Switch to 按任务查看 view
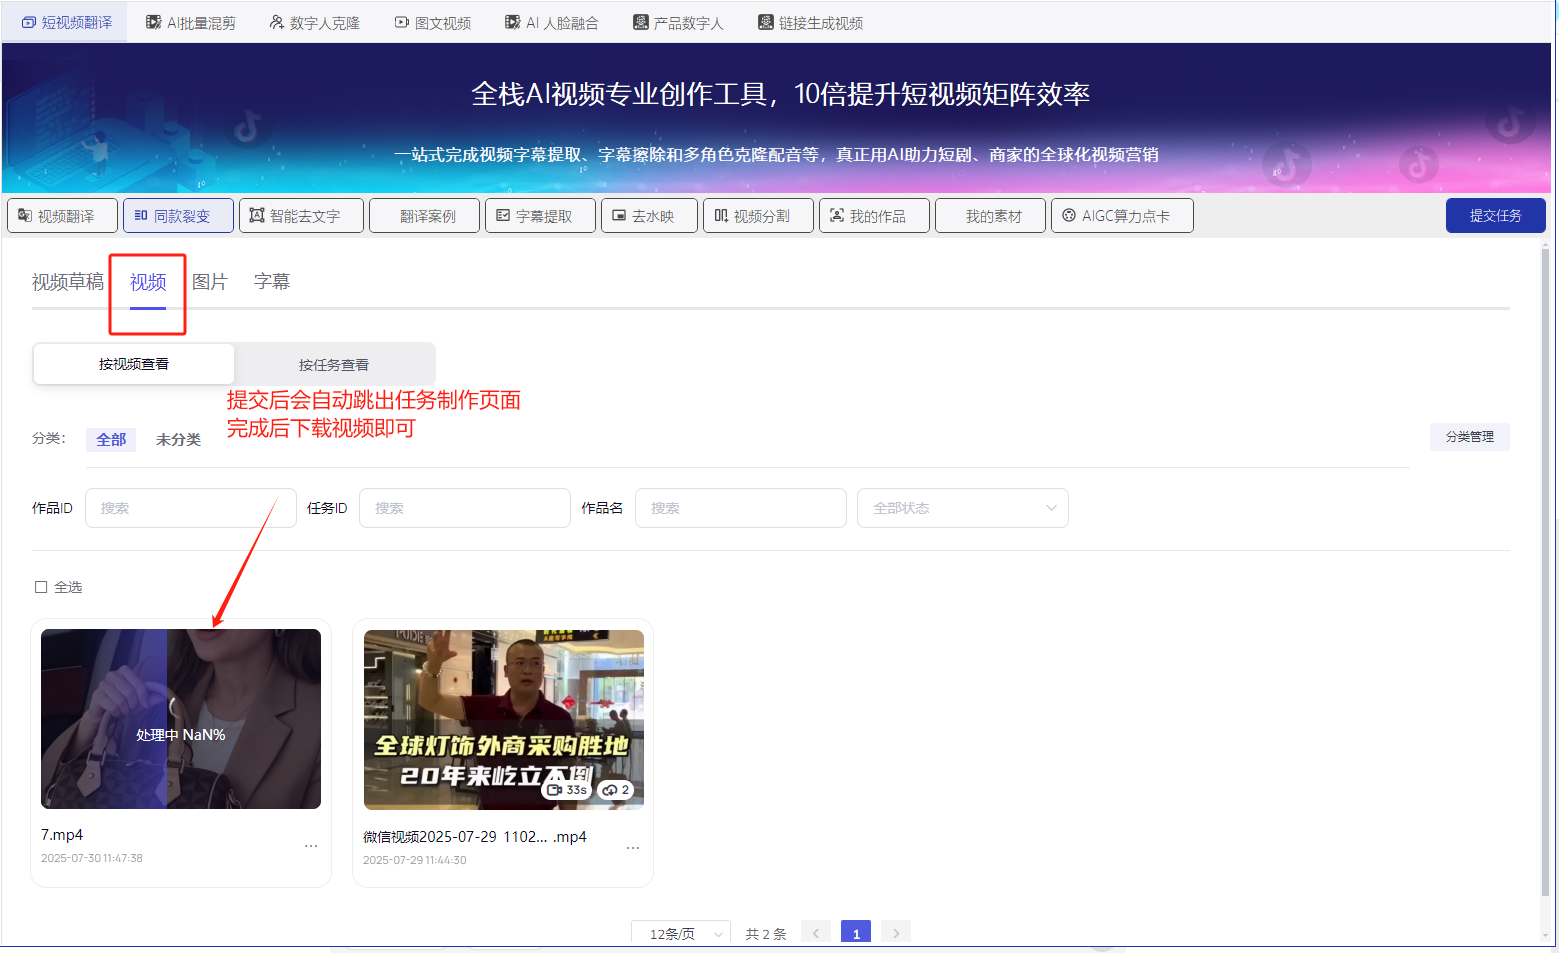 click(333, 364)
